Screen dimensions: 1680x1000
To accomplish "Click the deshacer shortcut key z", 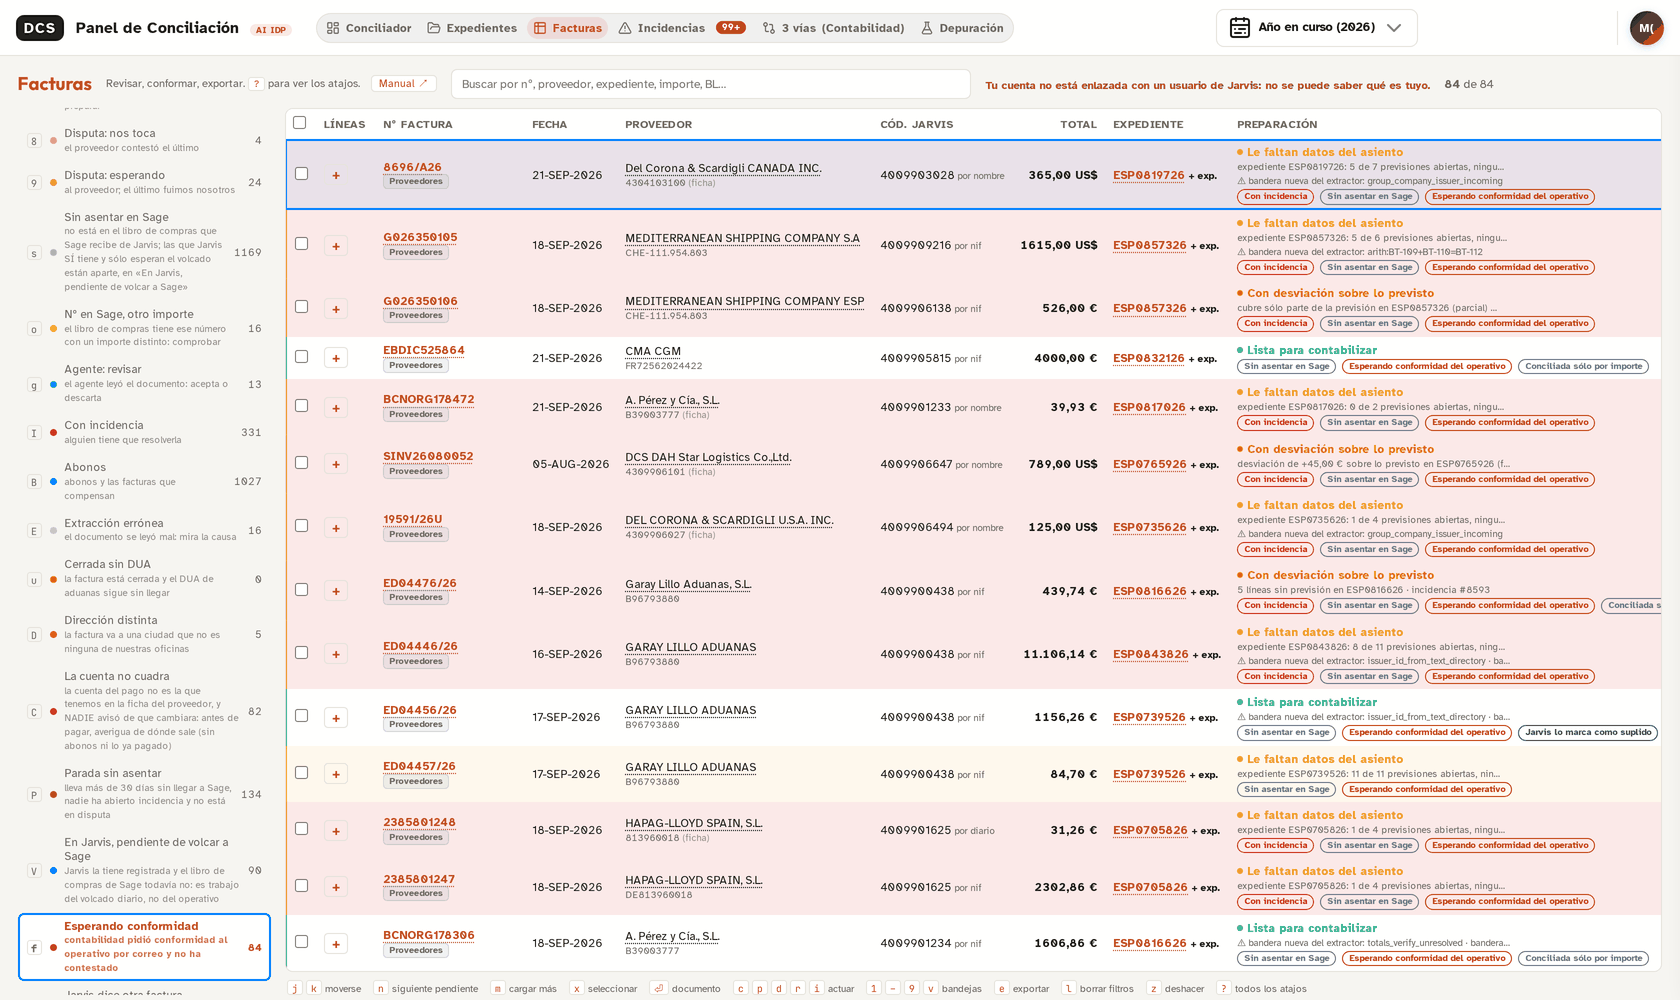I will [1154, 988].
